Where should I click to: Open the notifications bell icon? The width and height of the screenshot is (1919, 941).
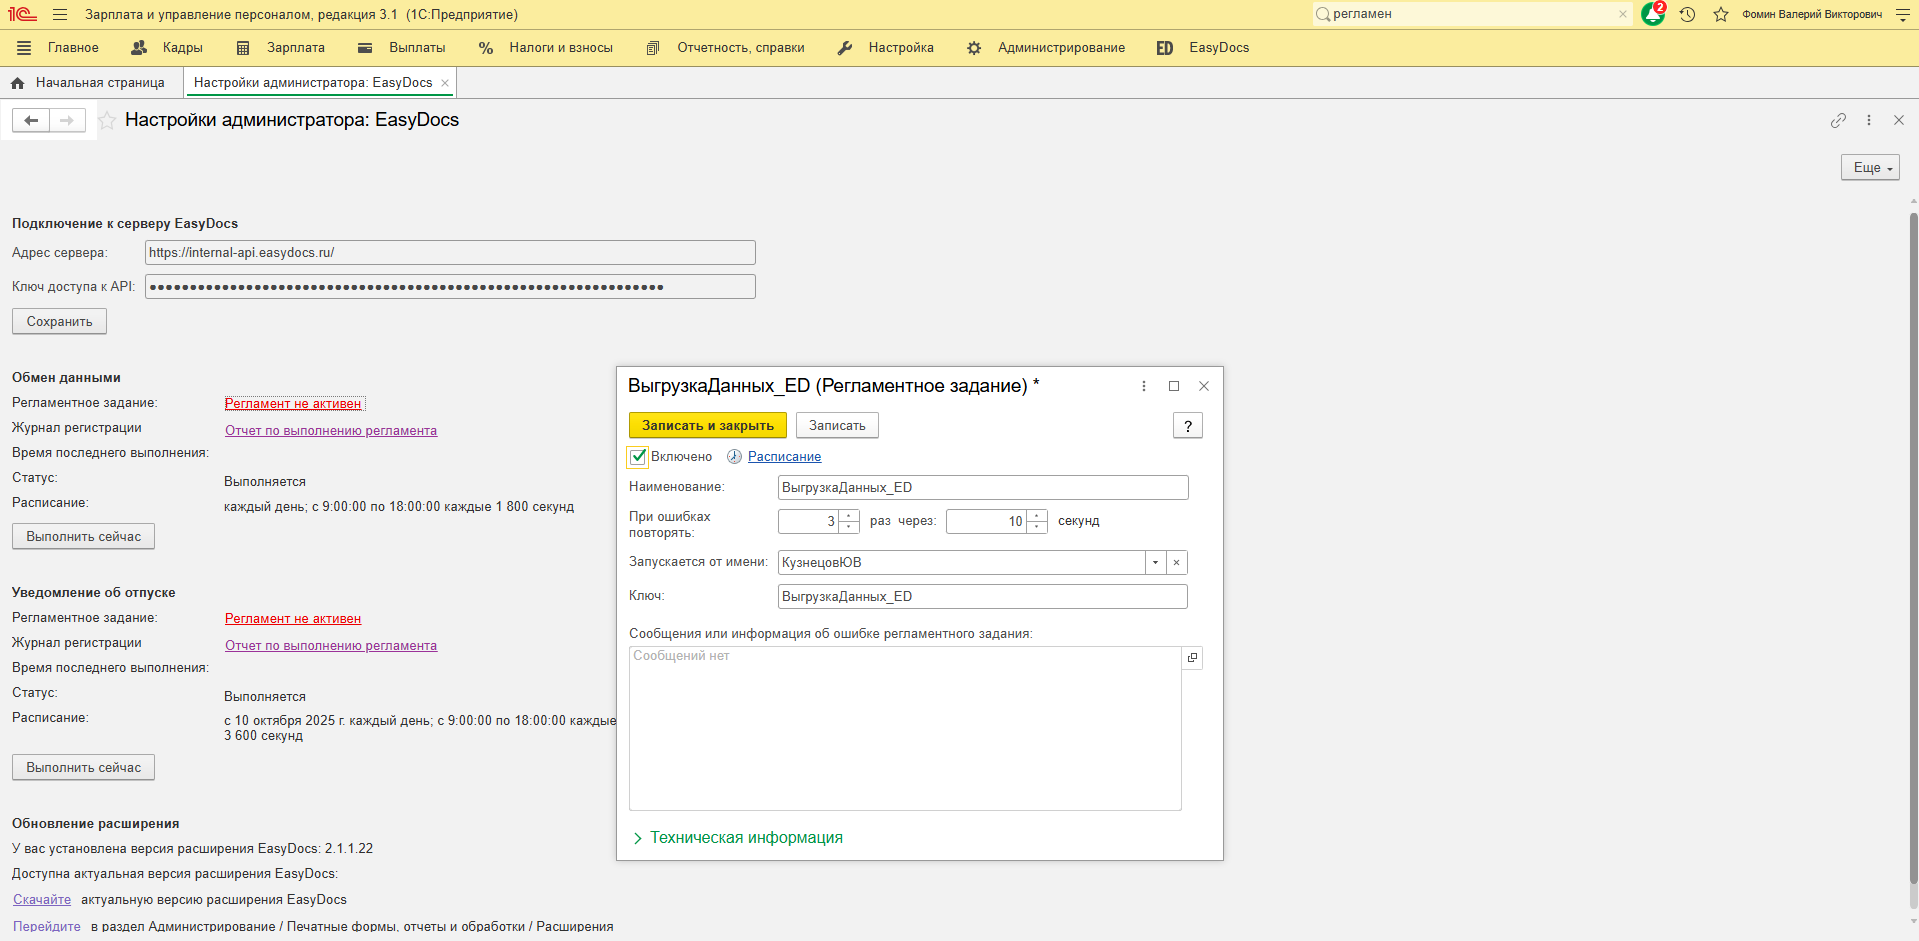click(1652, 14)
